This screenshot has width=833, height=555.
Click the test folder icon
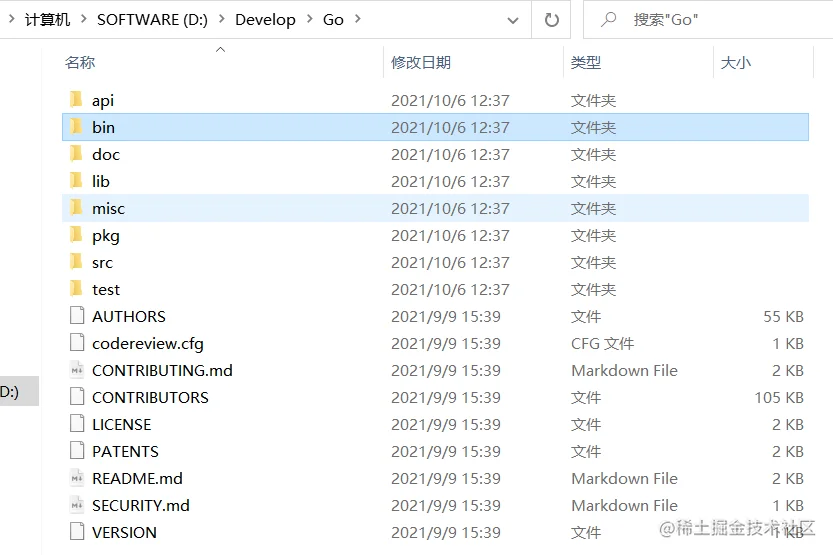tap(76, 288)
